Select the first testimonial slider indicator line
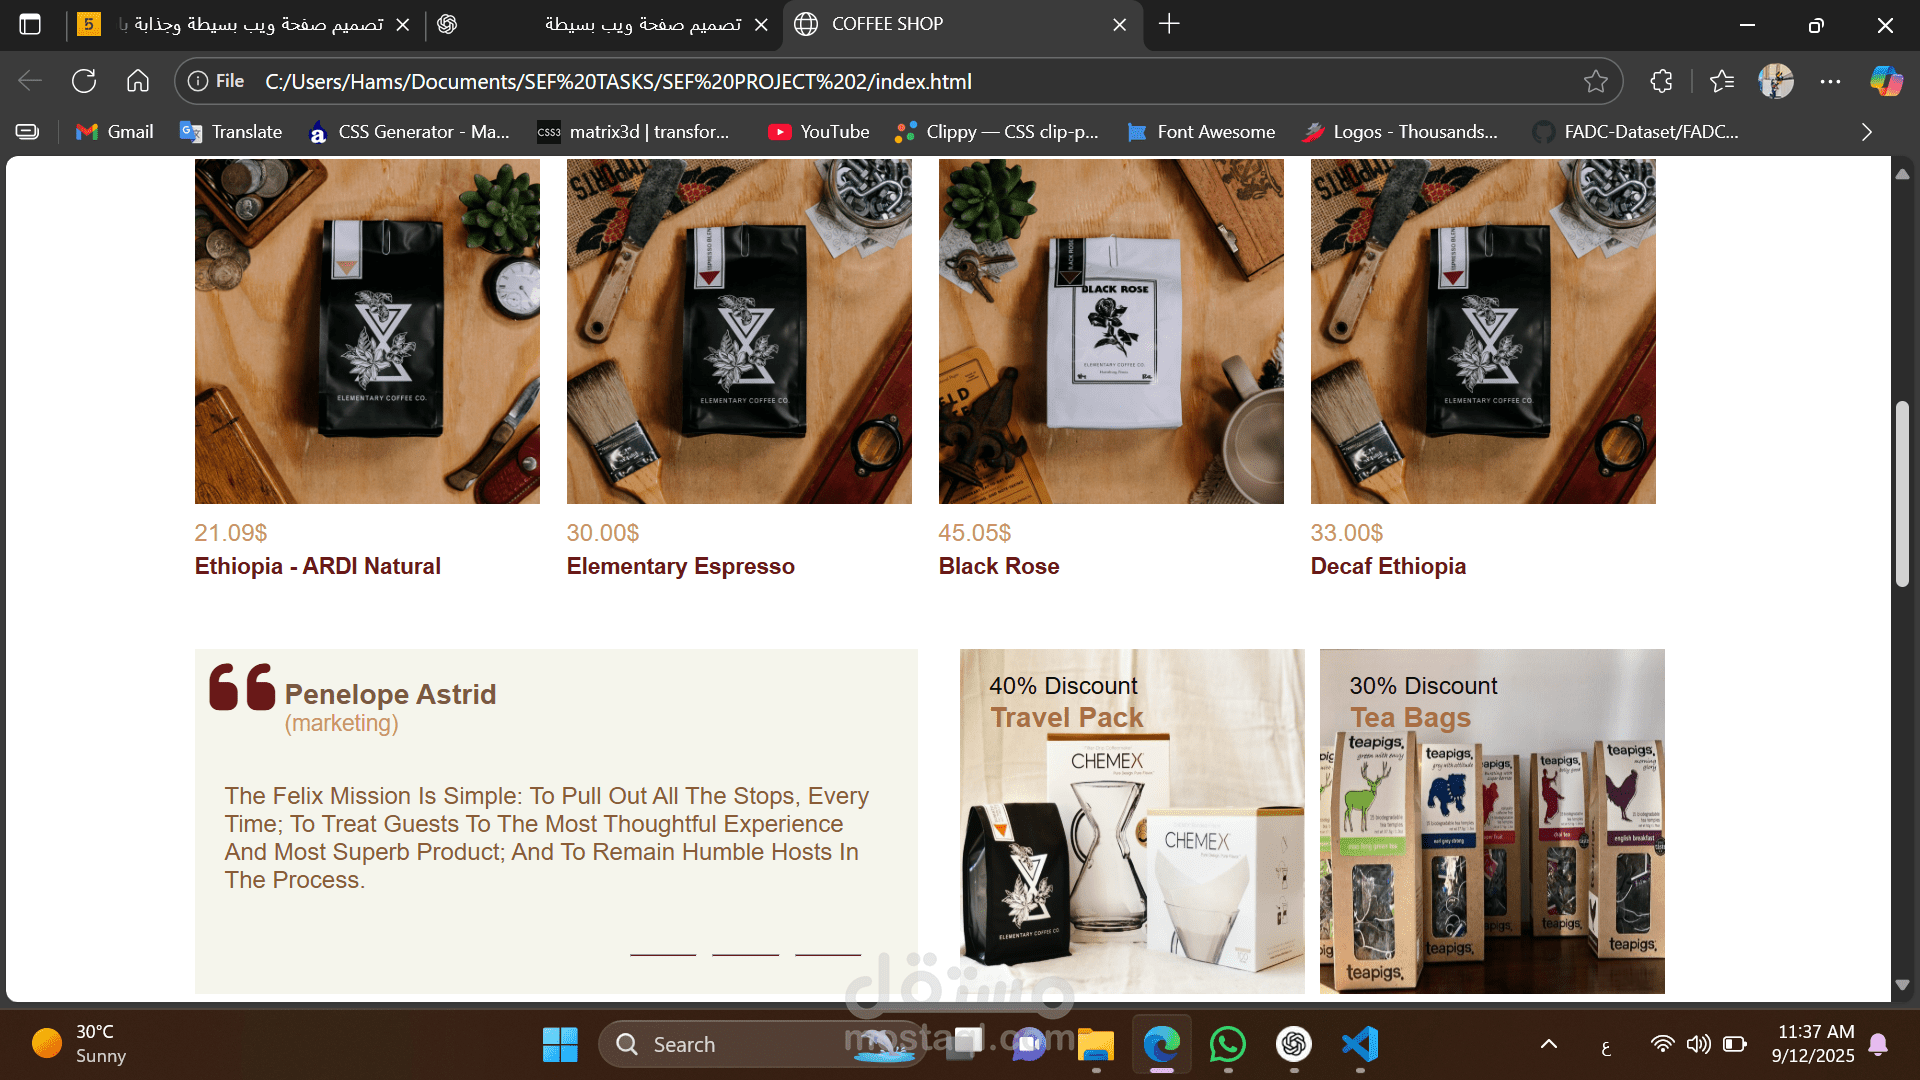 tap(663, 955)
